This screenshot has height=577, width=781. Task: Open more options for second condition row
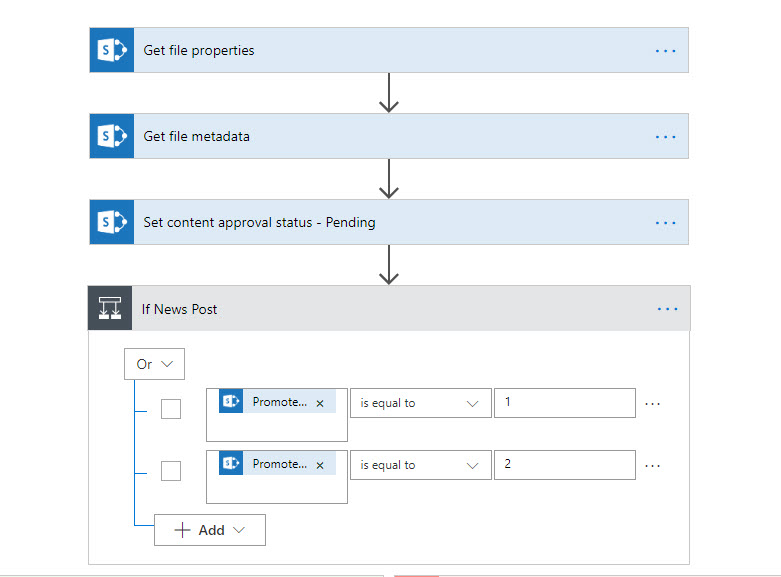tap(653, 465)
